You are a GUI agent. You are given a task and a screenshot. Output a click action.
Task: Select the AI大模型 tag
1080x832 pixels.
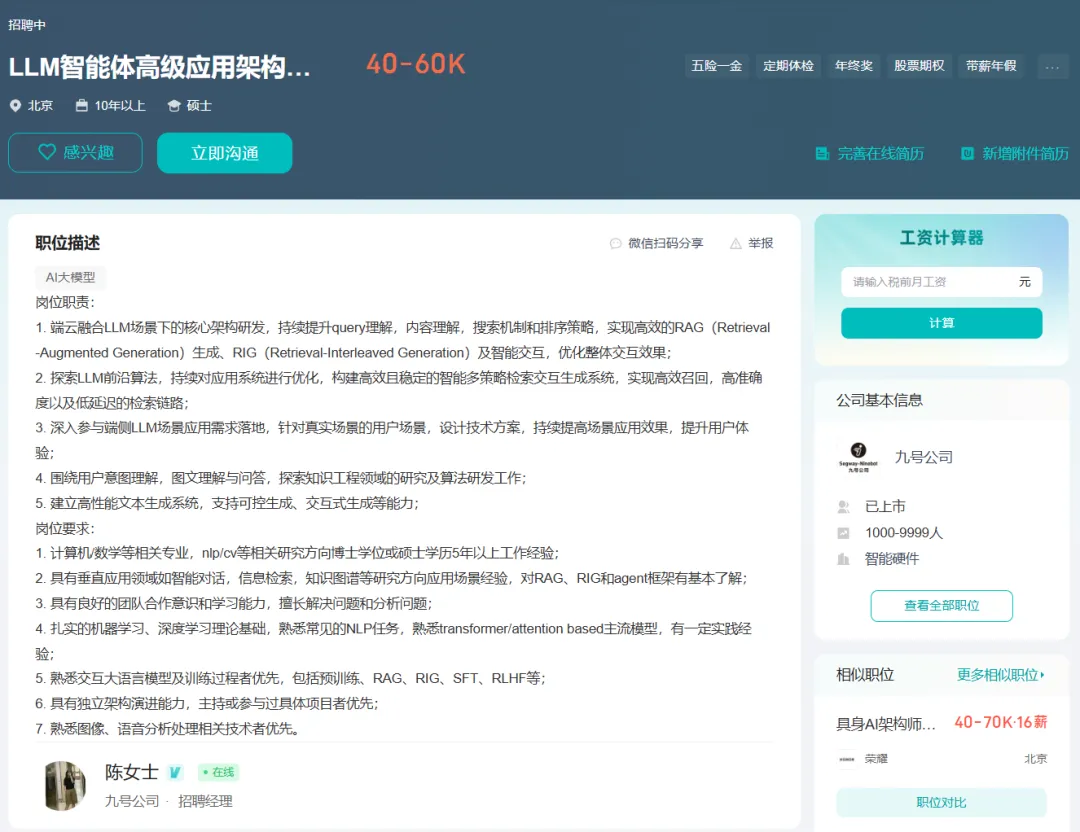coord(71,277)
